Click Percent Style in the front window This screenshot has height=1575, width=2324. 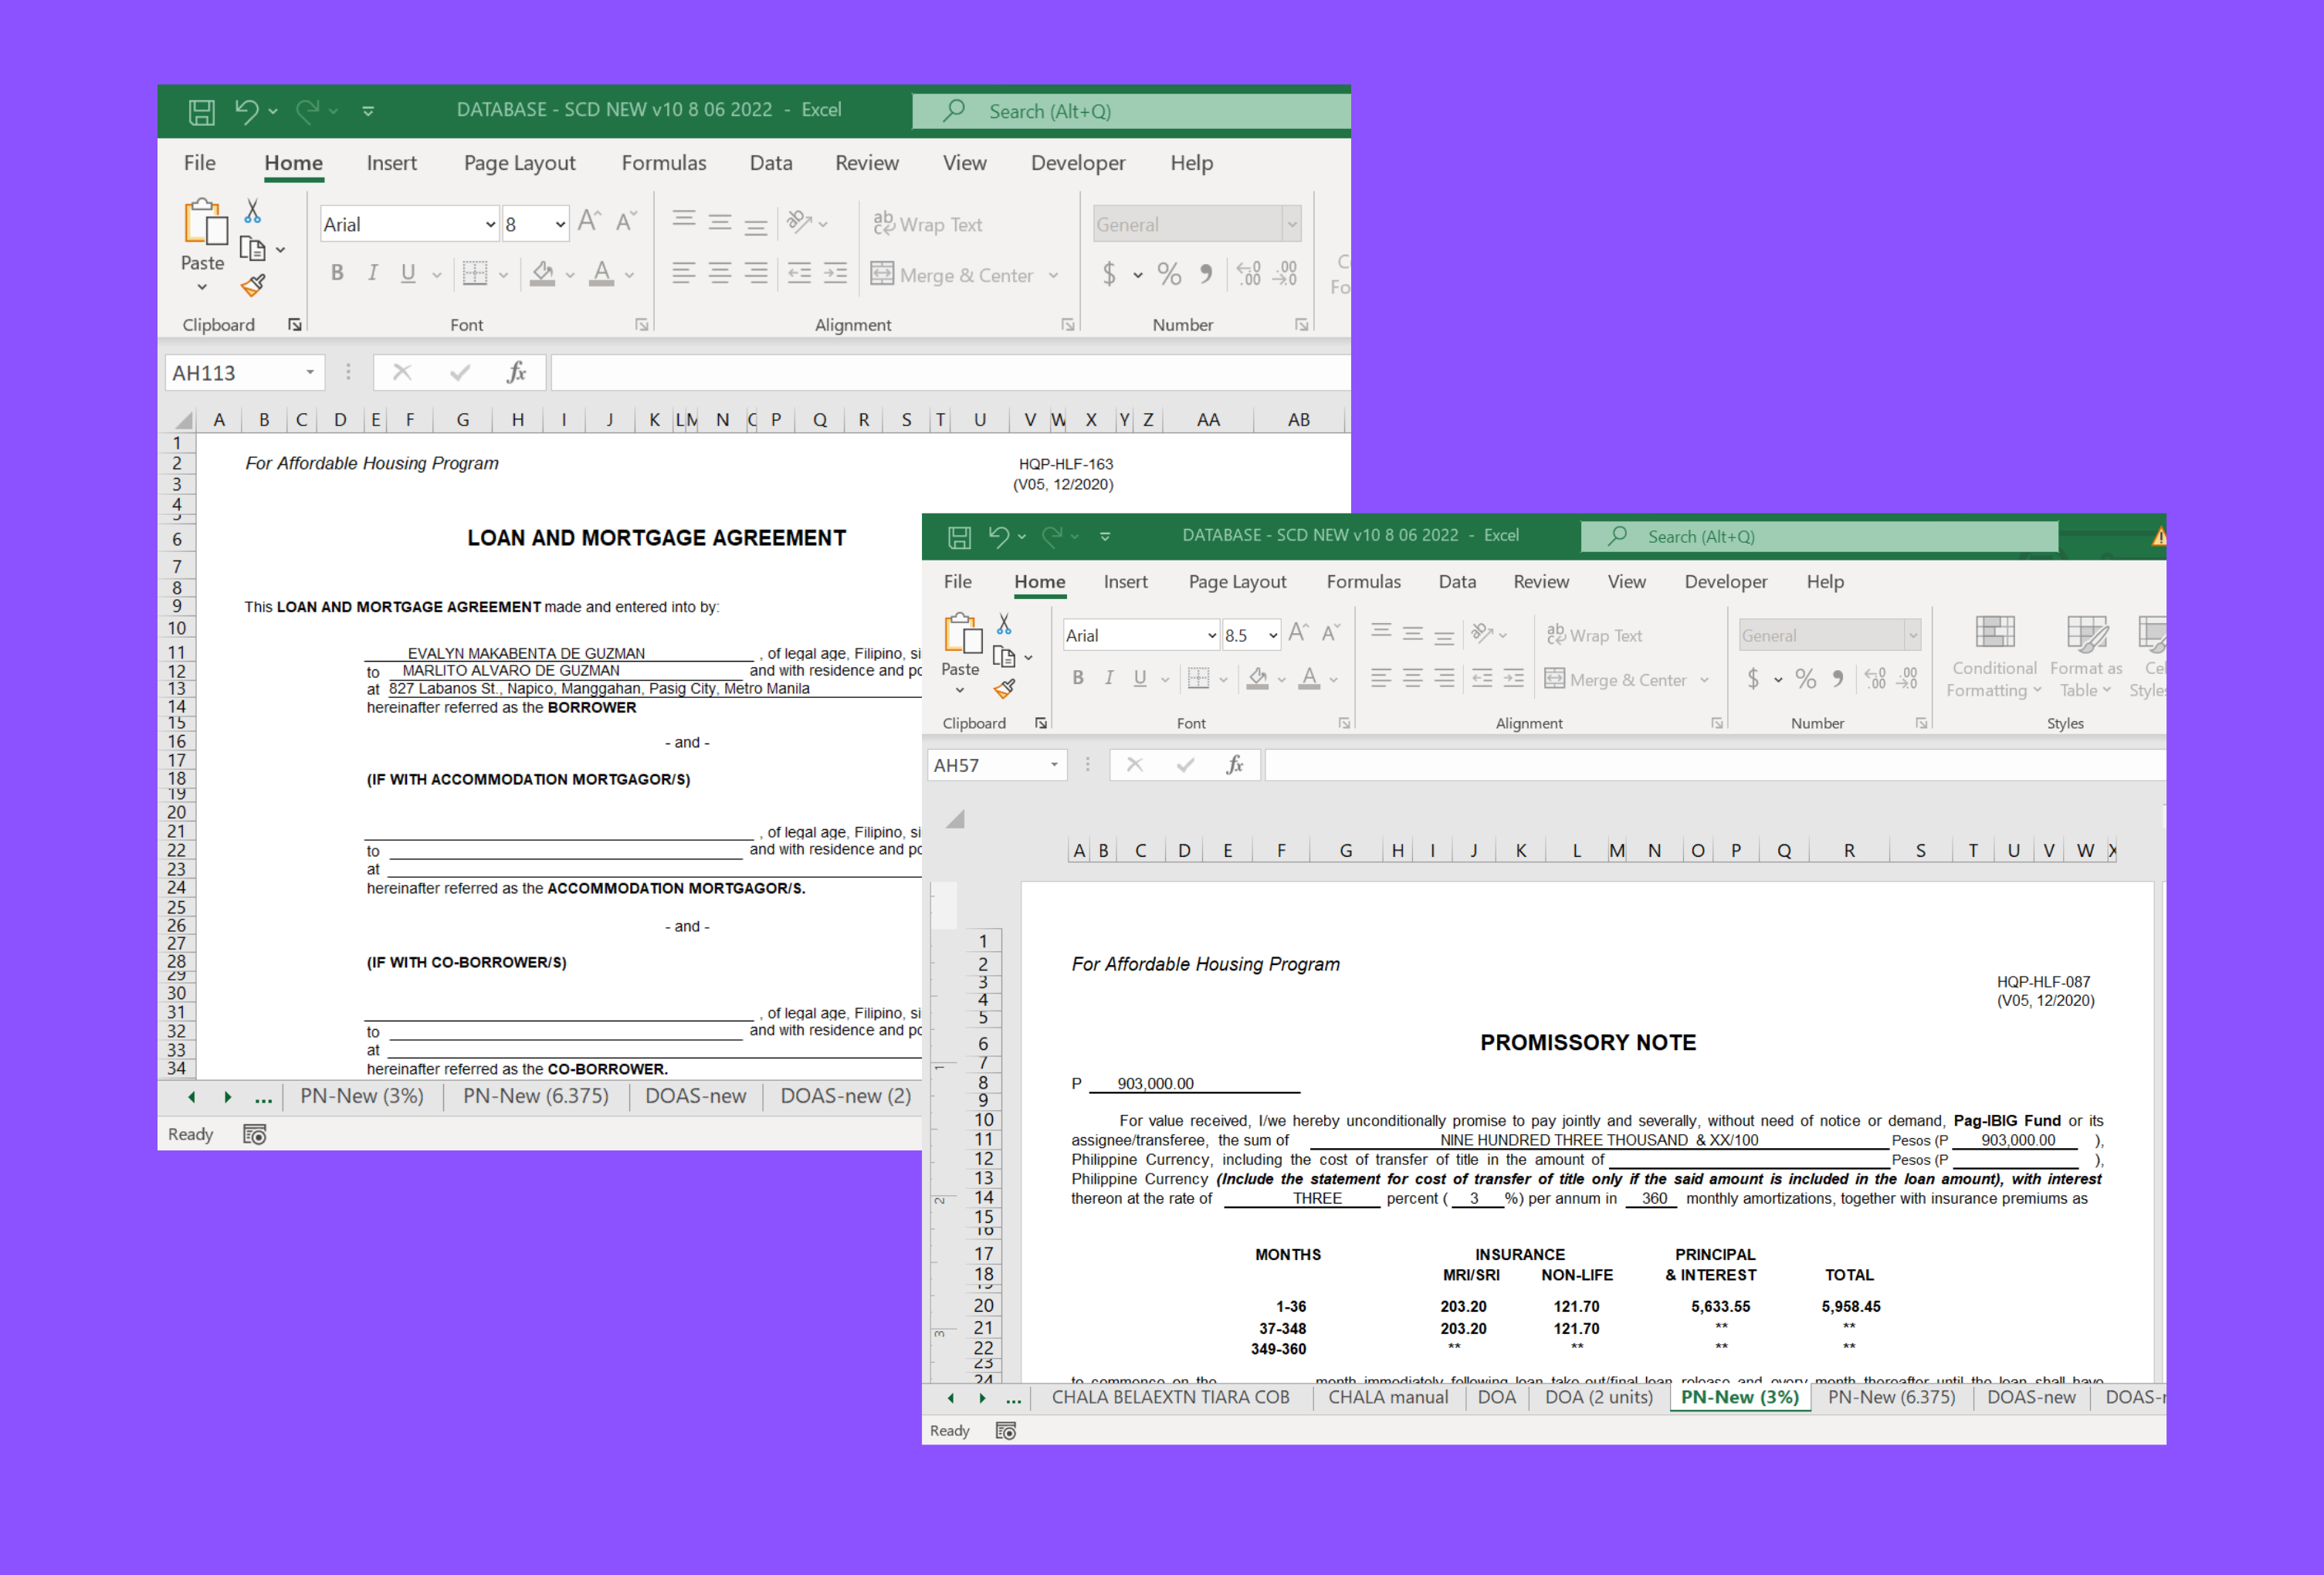(1805, 679)
